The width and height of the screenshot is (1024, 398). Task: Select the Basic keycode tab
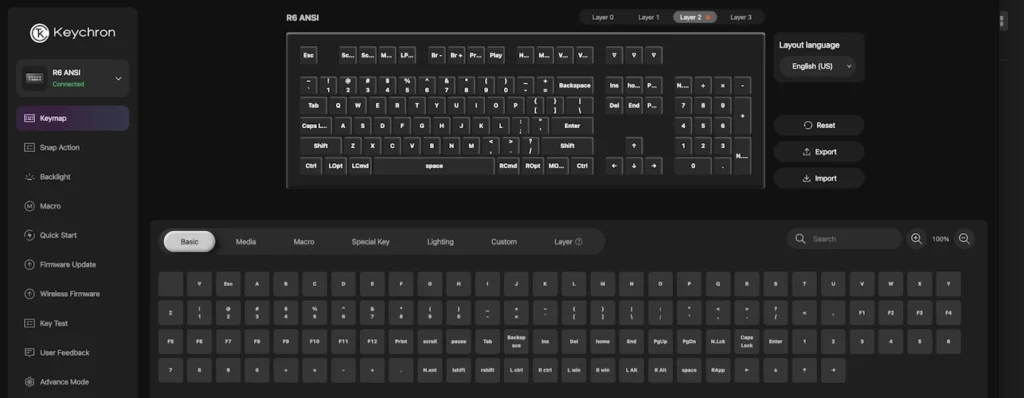(x=189, y=242)
